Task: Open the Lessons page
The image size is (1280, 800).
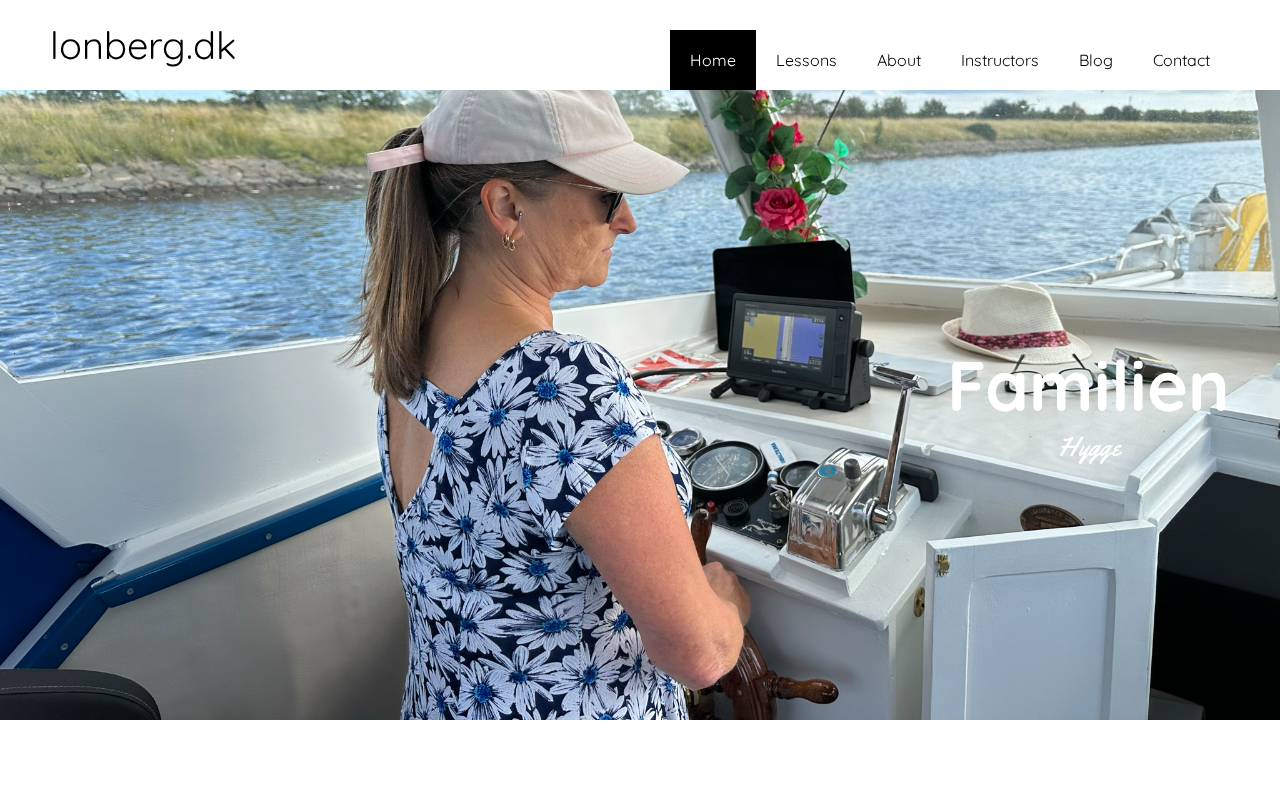Action: (x=806, y=60)
